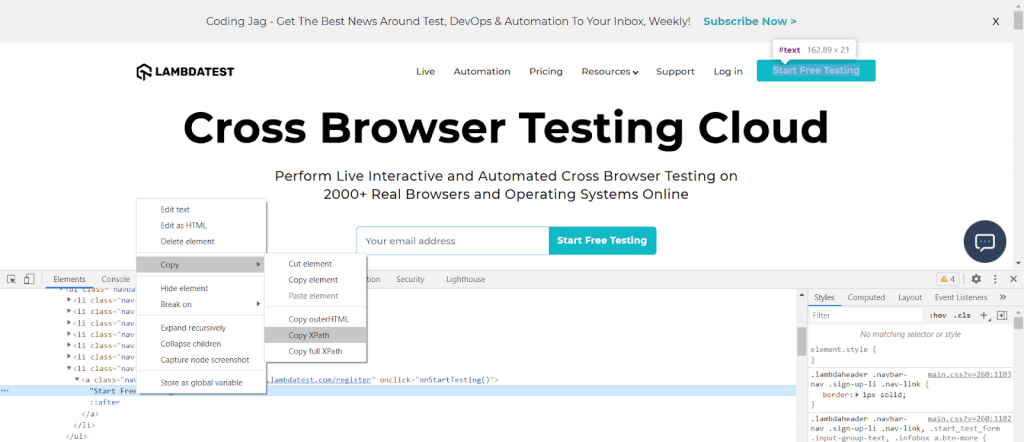Click the onclick="onStartTesting()" attribute text
This screenshot has width=1024, height=442.
(436, 379)
